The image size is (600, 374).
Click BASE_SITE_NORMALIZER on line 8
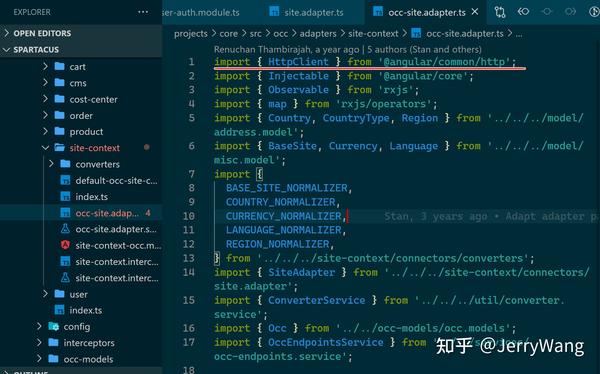click(287, 188)
